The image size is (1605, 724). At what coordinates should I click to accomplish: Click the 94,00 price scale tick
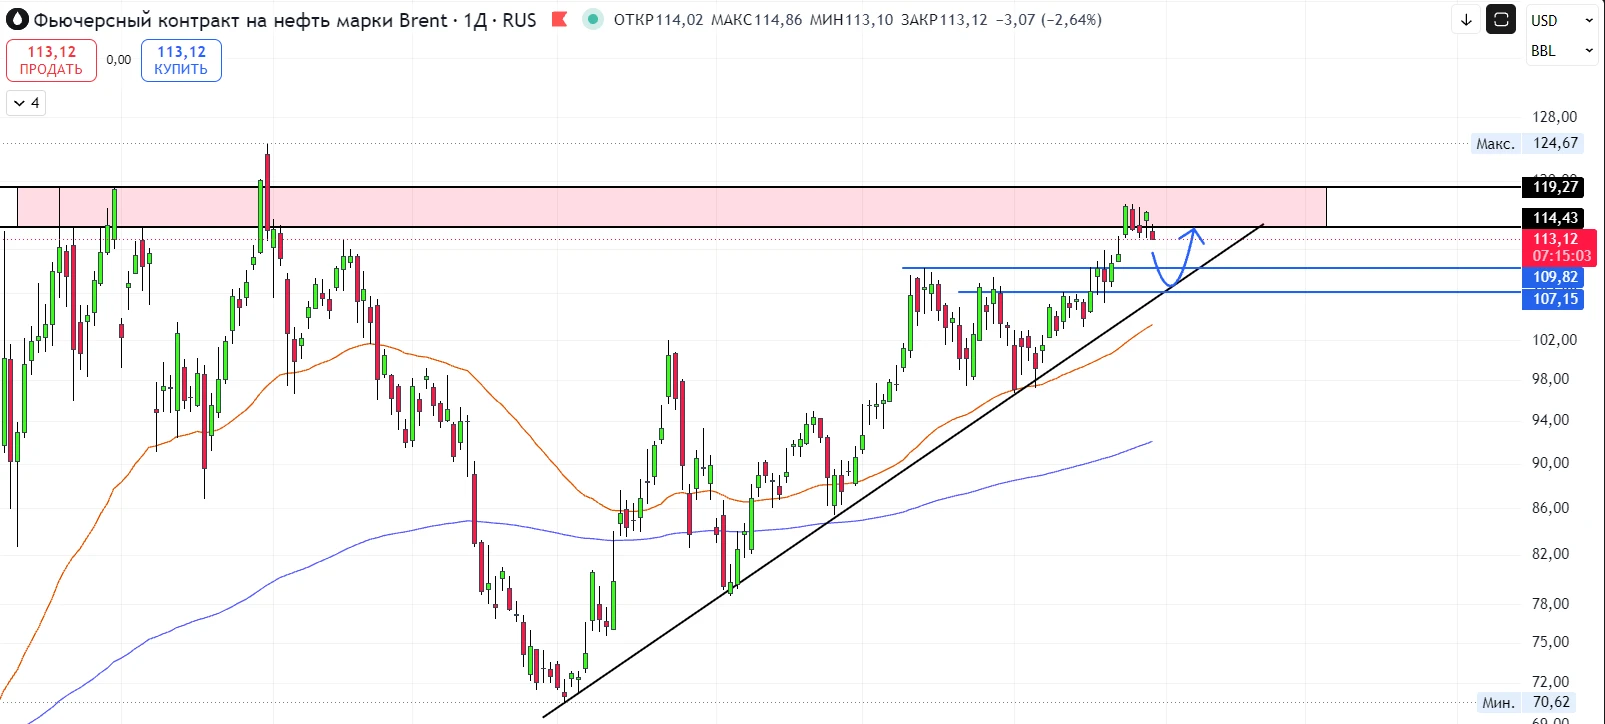click(1551, 420)
